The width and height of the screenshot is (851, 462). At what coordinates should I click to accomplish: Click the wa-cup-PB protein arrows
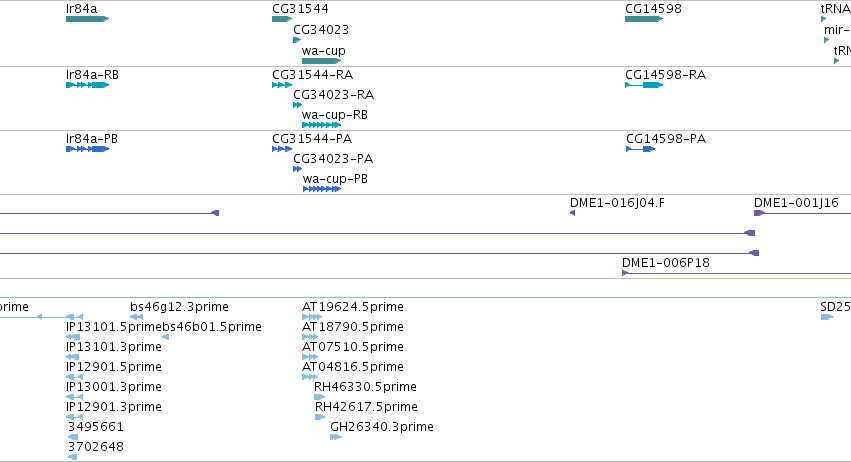(x=322, y=189)
